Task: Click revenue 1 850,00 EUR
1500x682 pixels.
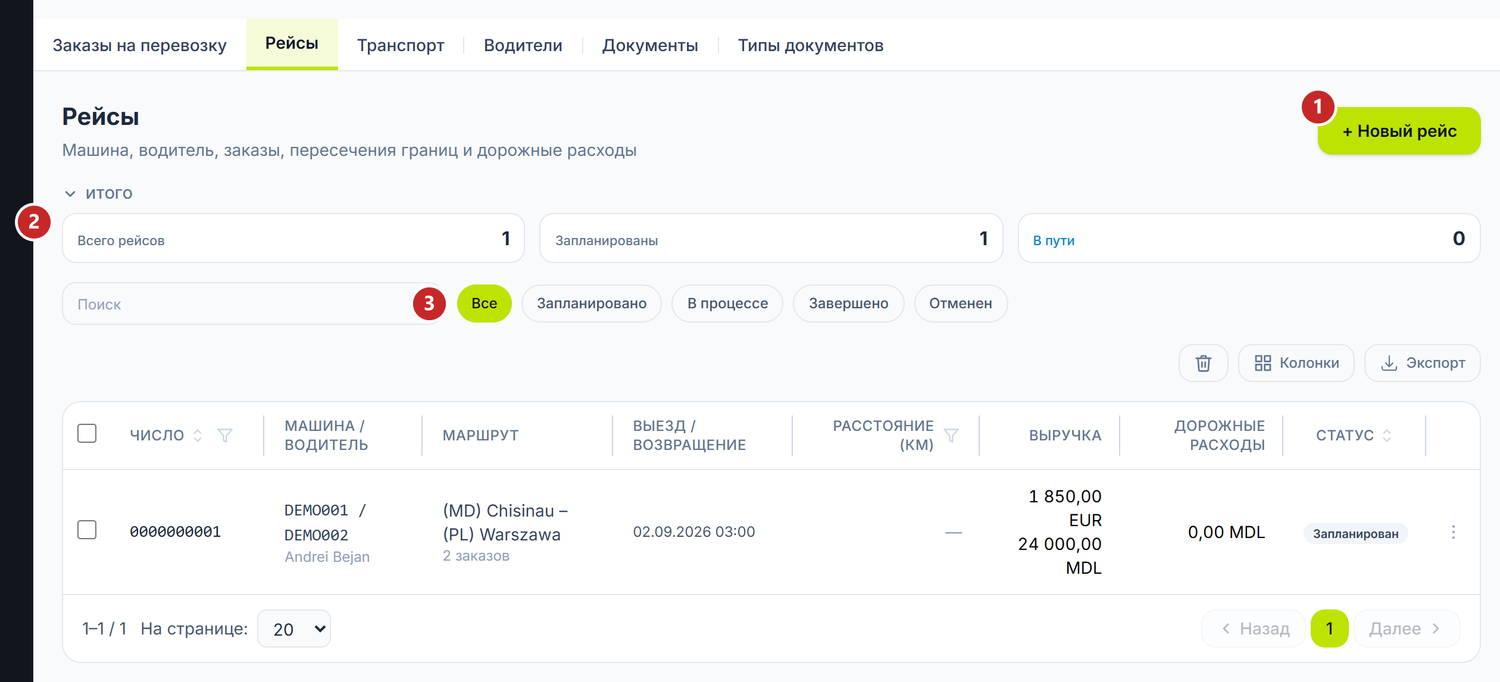Action: (x=1065, y=508)
